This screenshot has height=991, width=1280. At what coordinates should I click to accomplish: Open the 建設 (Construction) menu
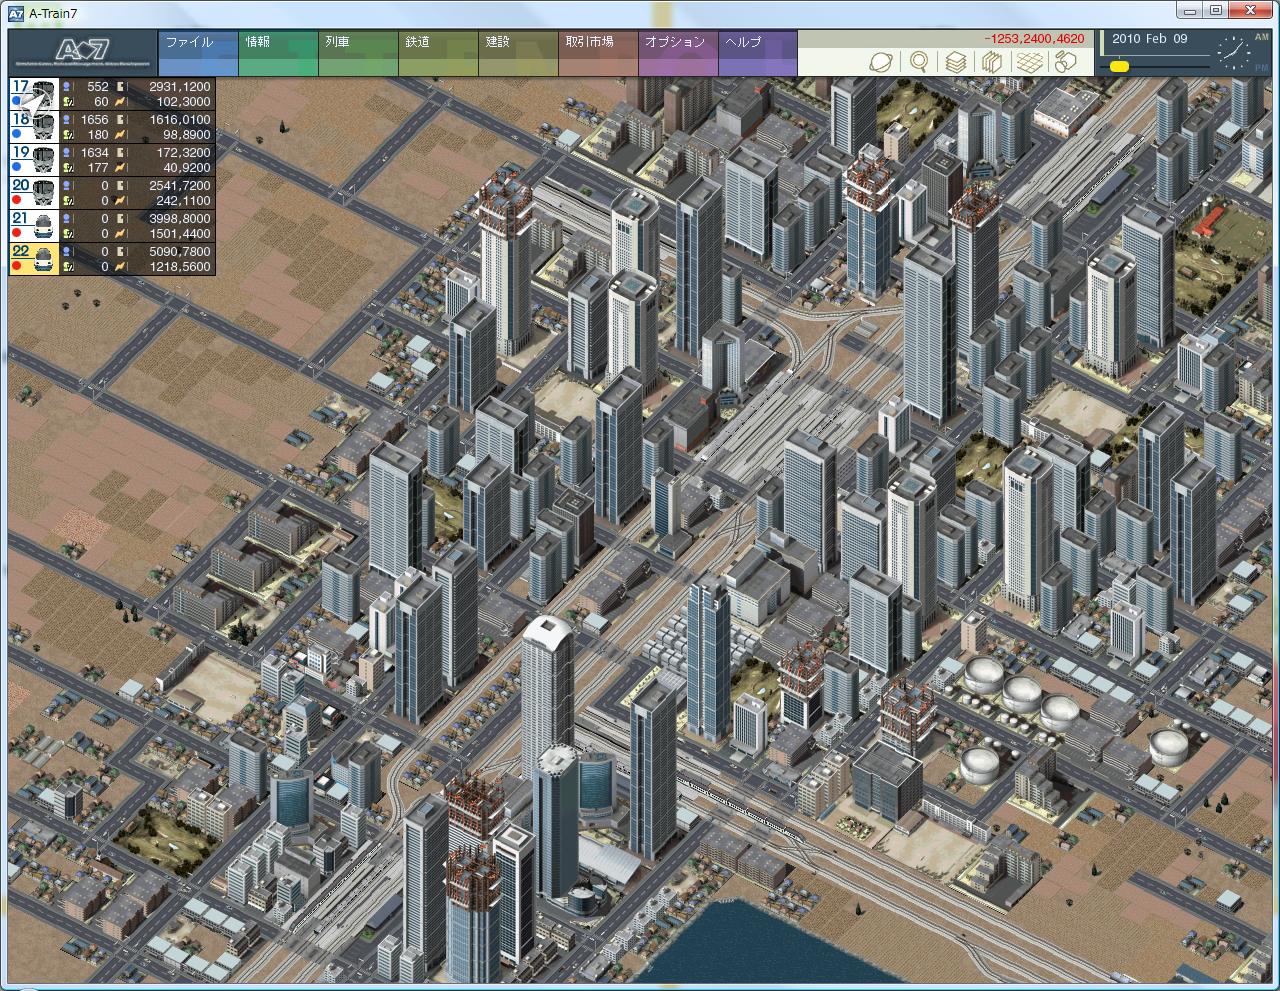point(518,53)
